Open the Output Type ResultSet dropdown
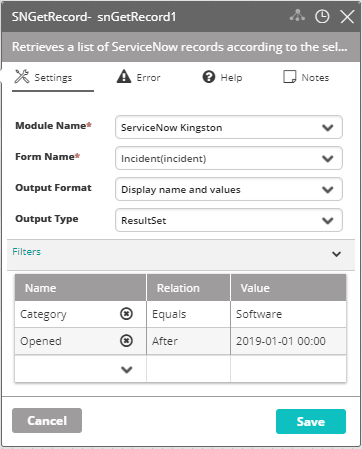Viewport: 362px width, 449px height. [229, 220]
